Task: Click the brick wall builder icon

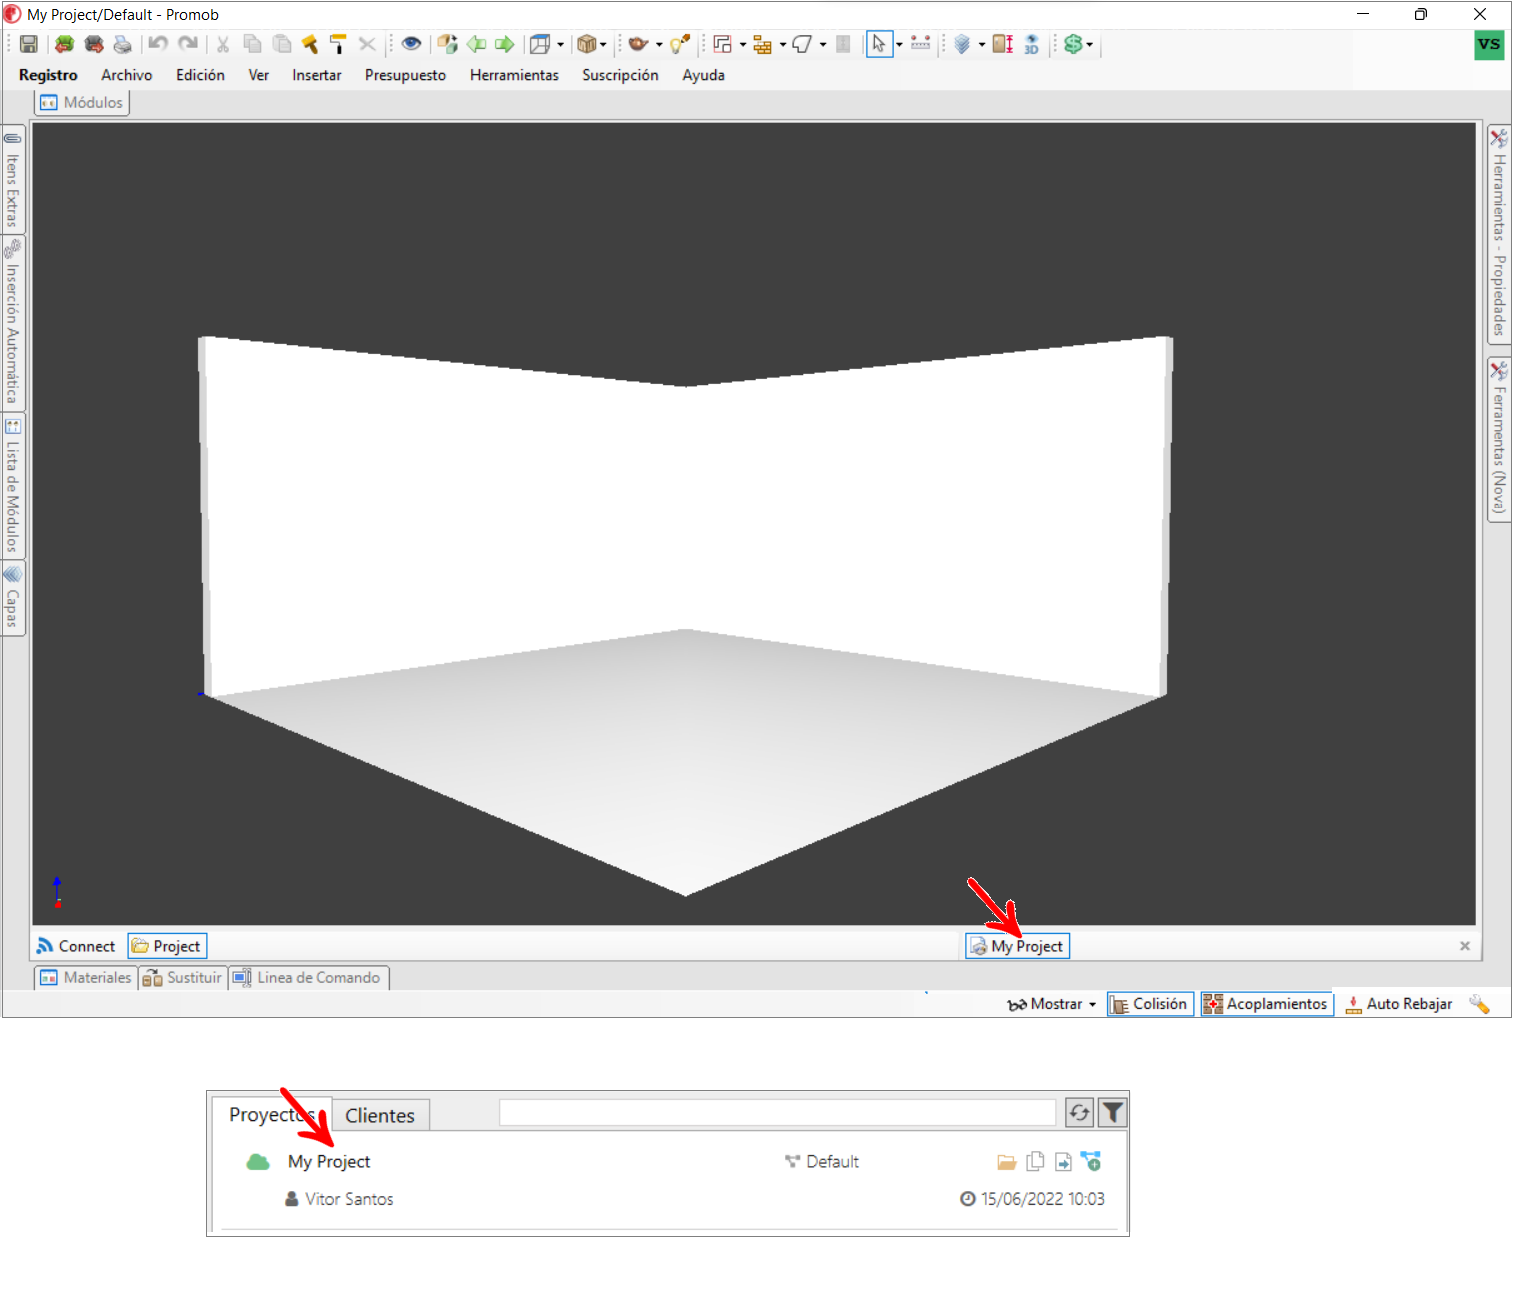Action: pos(762,44)
